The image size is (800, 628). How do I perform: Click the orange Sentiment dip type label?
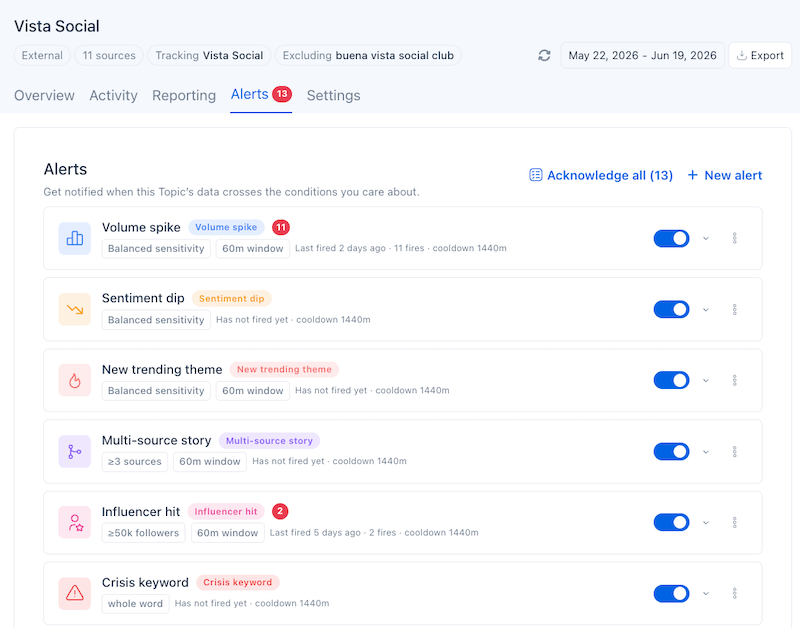click(x=232, y=298)
